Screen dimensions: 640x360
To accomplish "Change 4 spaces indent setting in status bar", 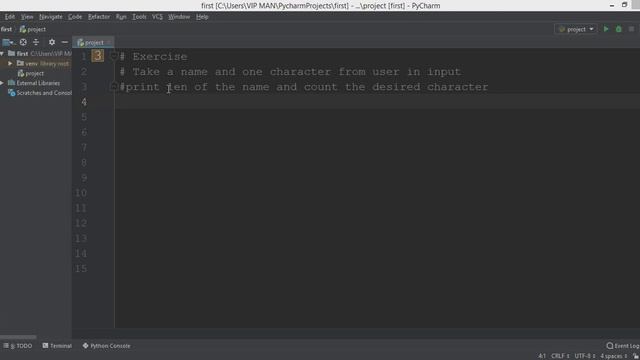I will (613, 356).
